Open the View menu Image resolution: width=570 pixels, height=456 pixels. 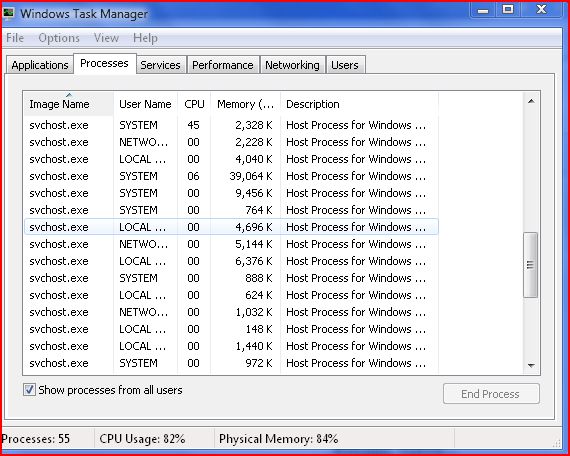(x=106, y=38)
